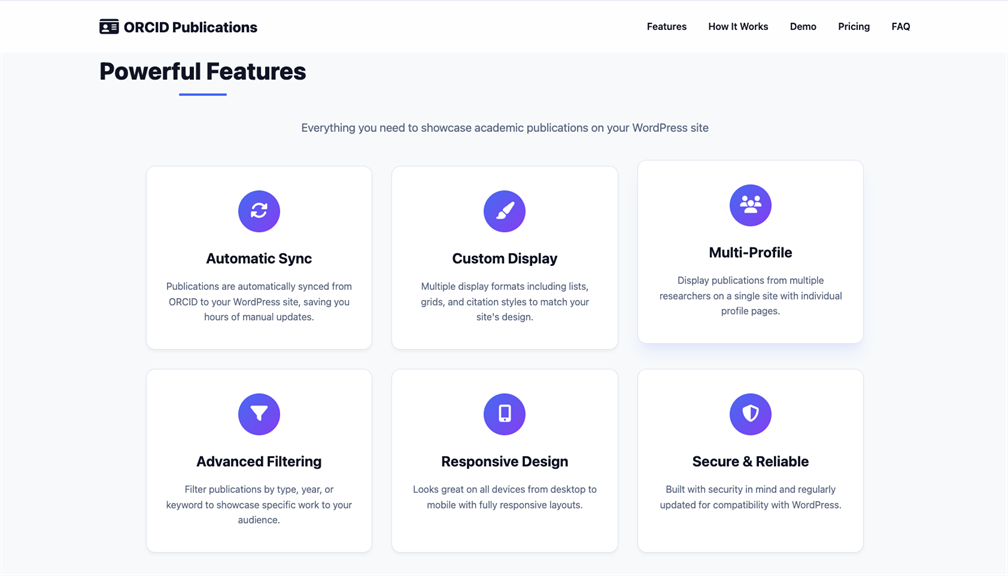Click the ORCID Publications ID card logo icon
Screen dimensions: 1008x576
tap(109, 27)
